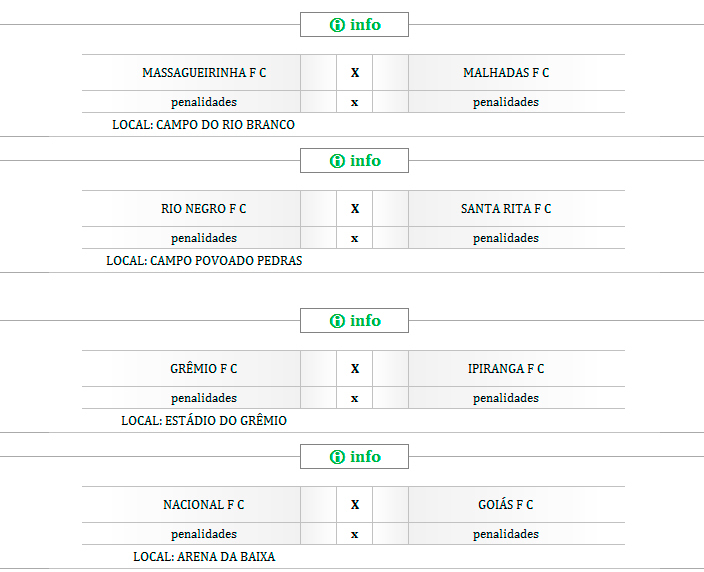704x572 pixels.
Task: Click Massagueirinha home score box
Action: point(318,73)
